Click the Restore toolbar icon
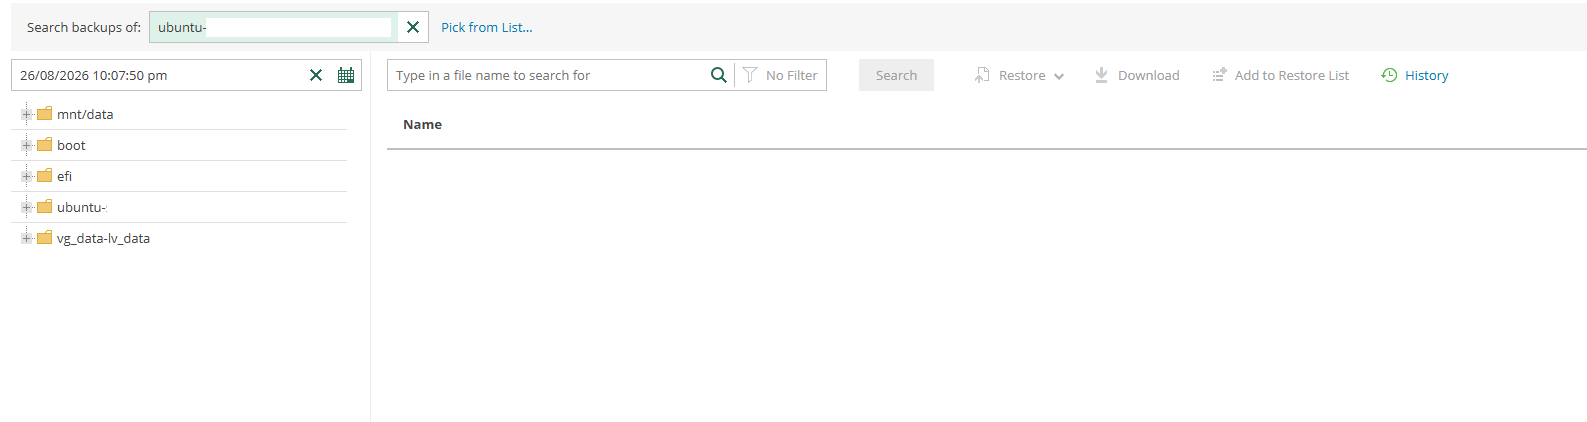 pyautogui.click(x=982, y=75)
